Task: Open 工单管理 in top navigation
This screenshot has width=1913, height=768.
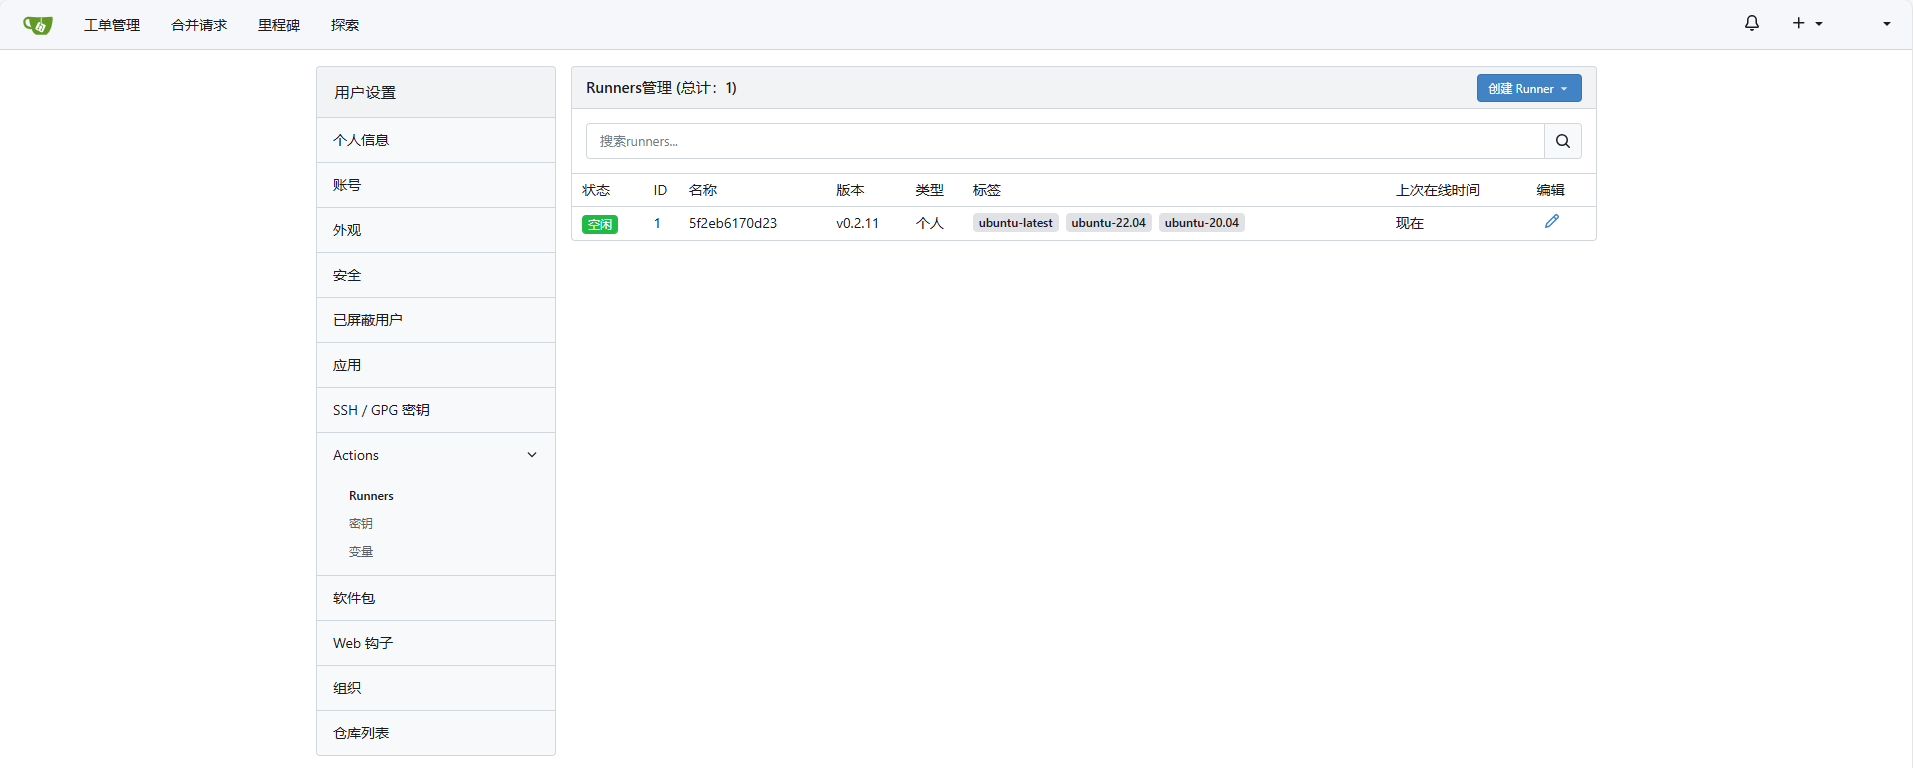Action: point(112,25)
